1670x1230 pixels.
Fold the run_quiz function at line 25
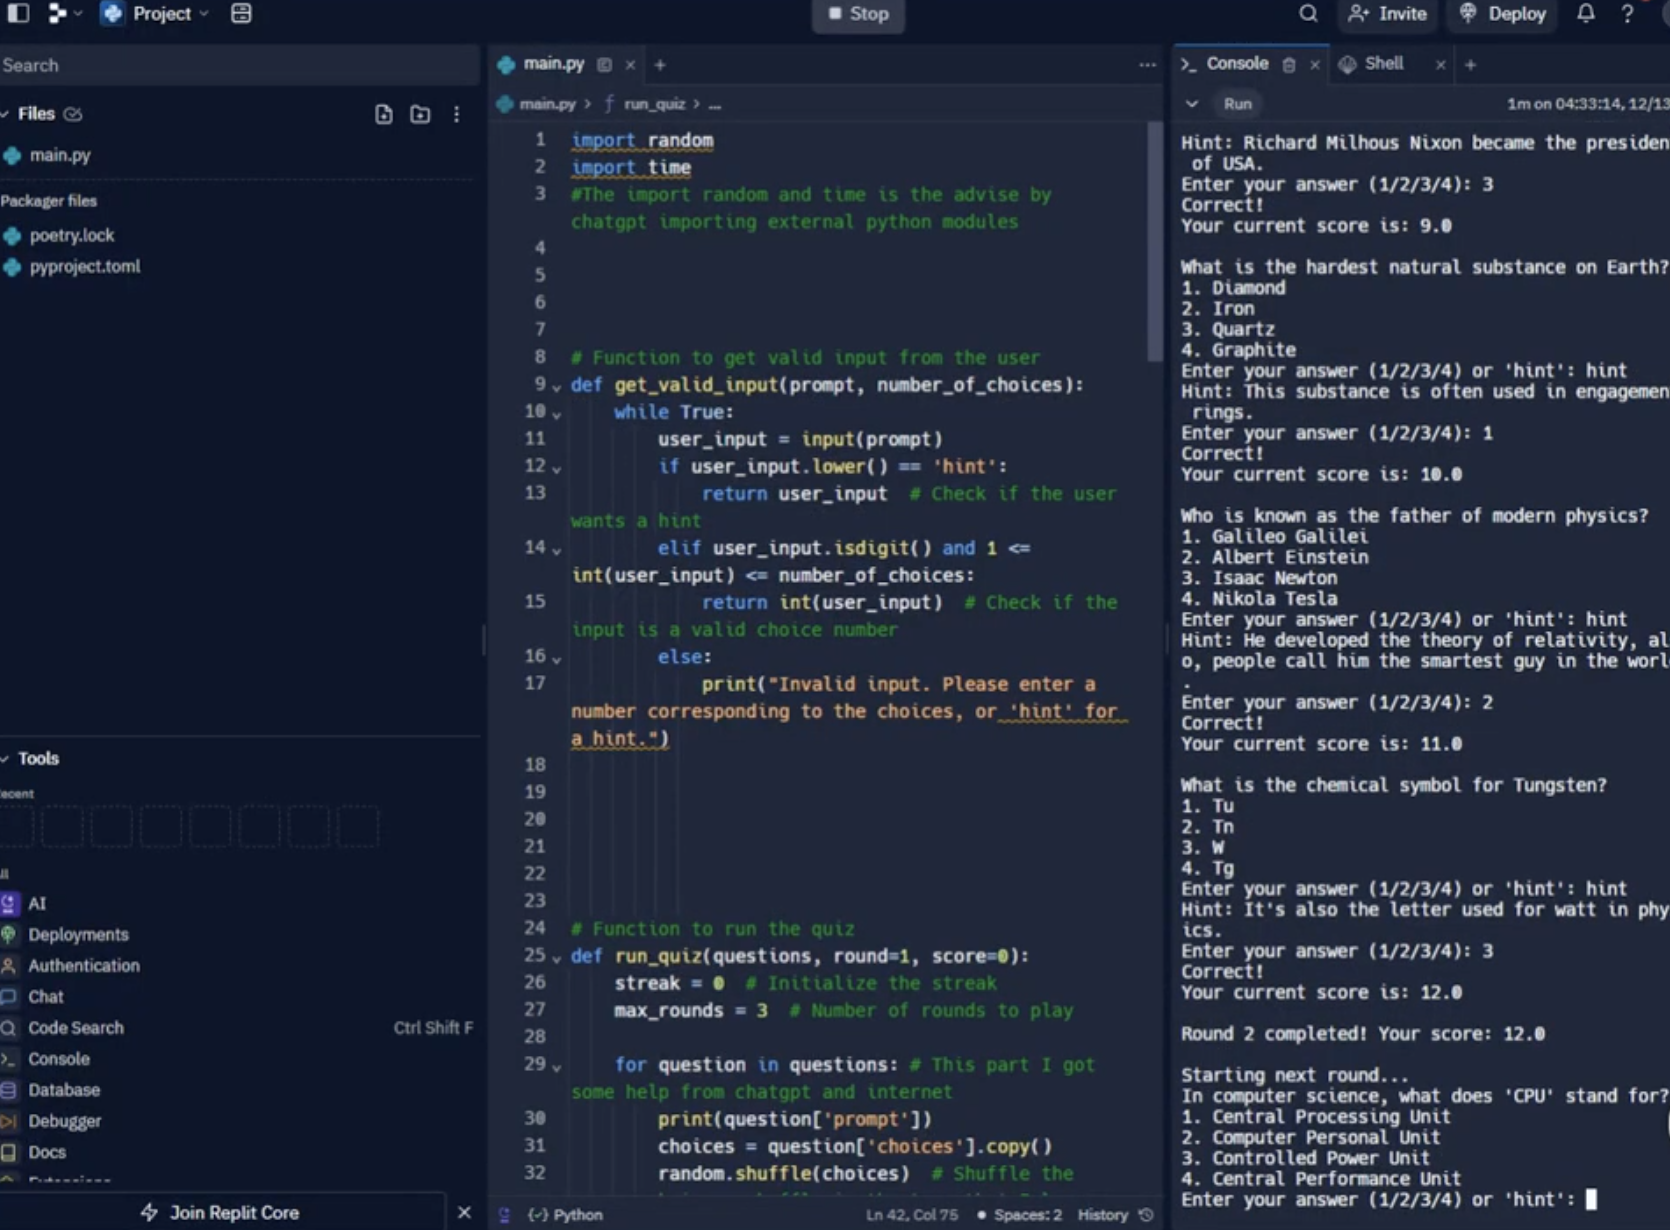[557, 958]
